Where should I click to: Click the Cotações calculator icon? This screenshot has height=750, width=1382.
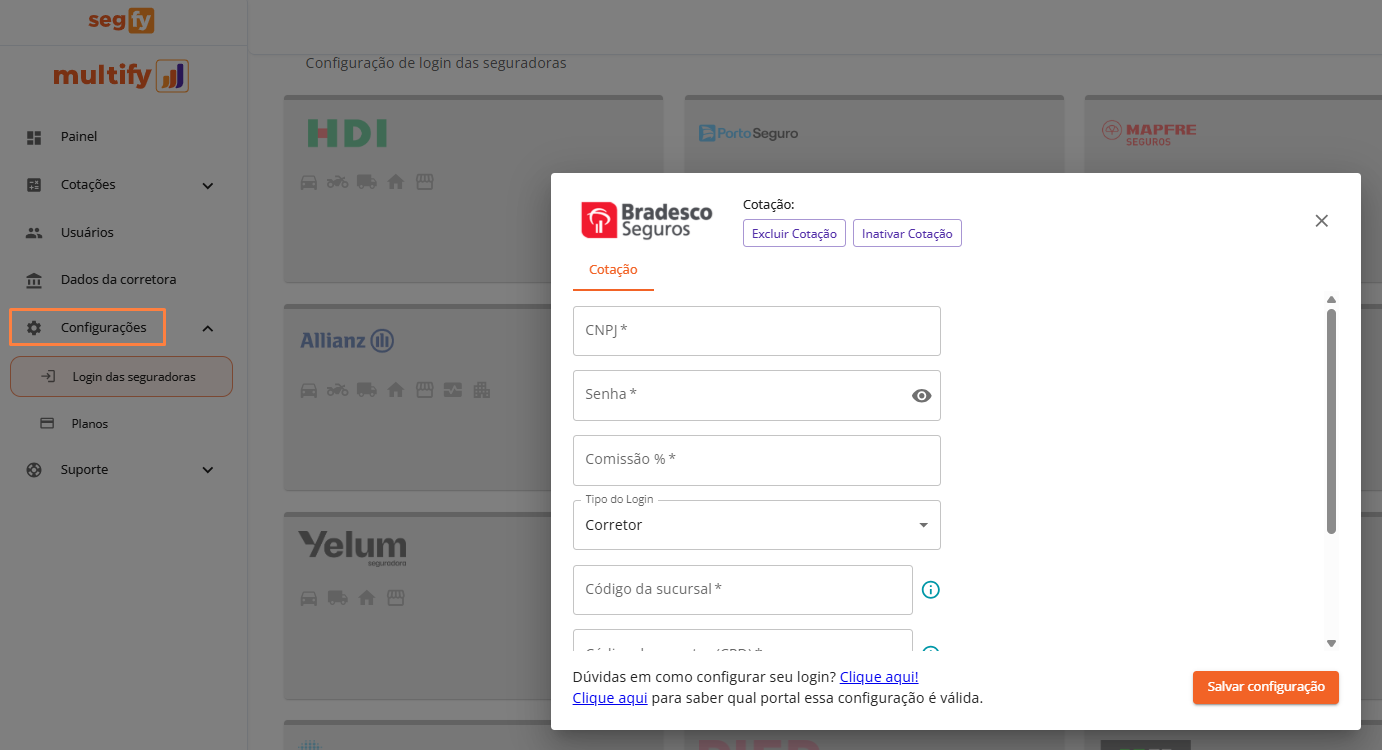coord(34,185)
